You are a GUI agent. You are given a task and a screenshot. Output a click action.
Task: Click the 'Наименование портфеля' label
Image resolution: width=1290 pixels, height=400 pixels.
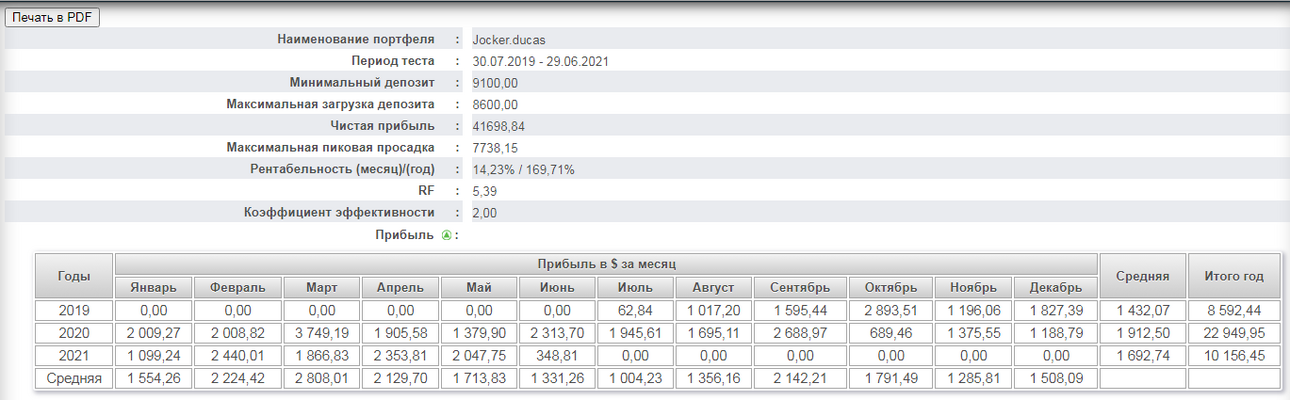tap(355, 39)
